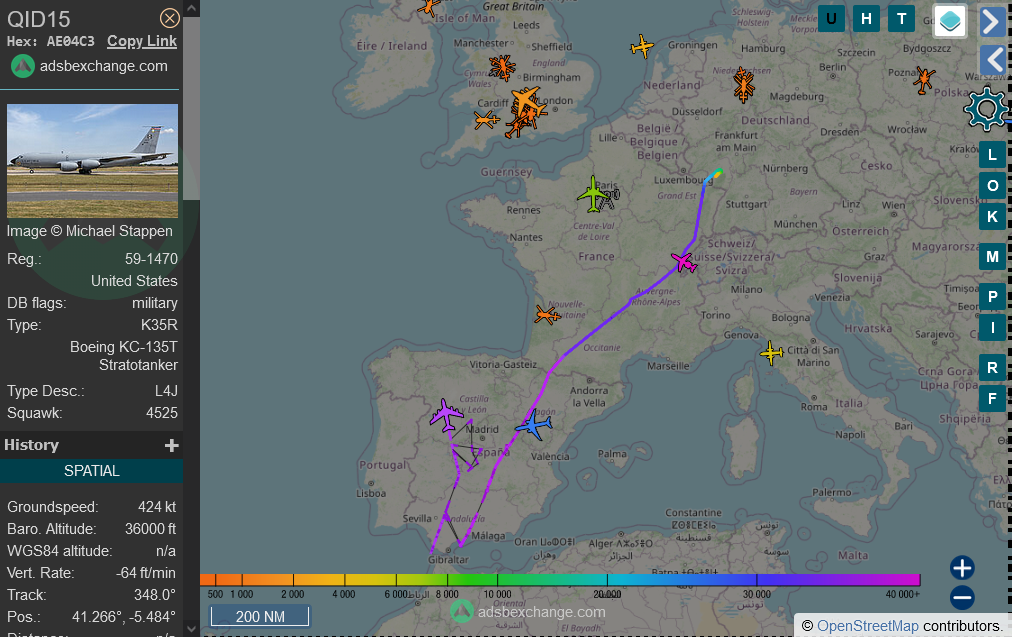Select the blue aircraft near València
Image resolution: width=1012 pixels, height=637 pixels.
tap(534, 426)
